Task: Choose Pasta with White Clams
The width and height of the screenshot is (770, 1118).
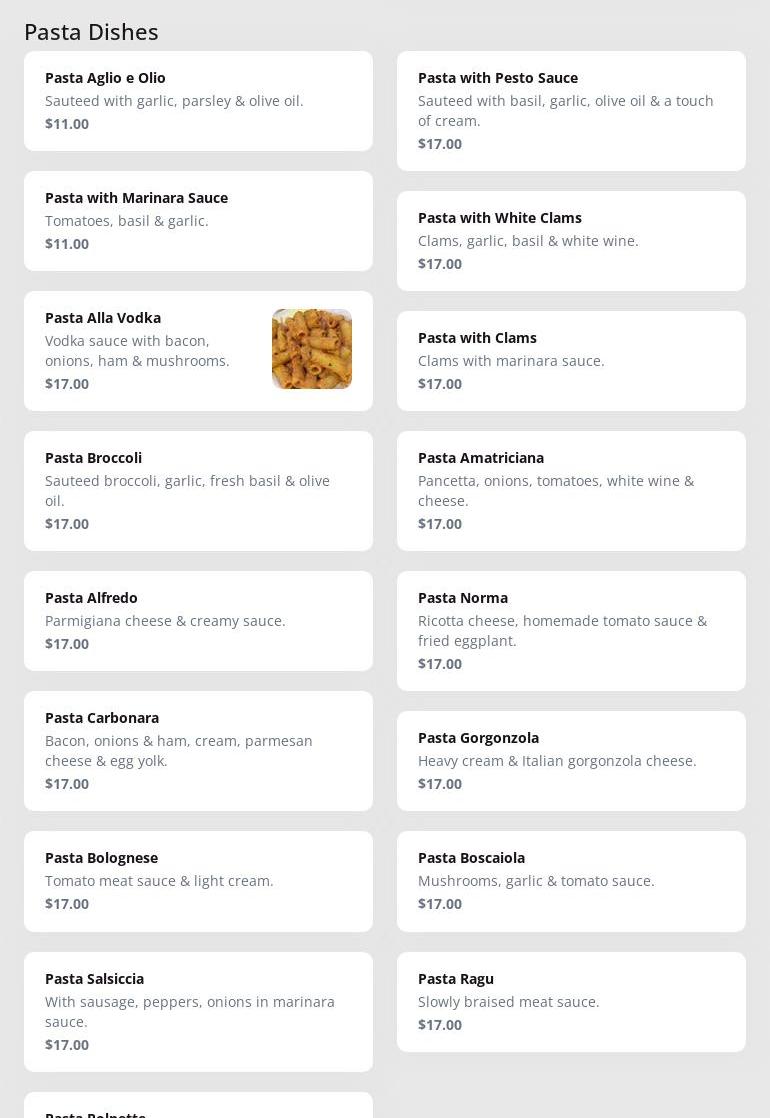Action: tap(571, 241)
